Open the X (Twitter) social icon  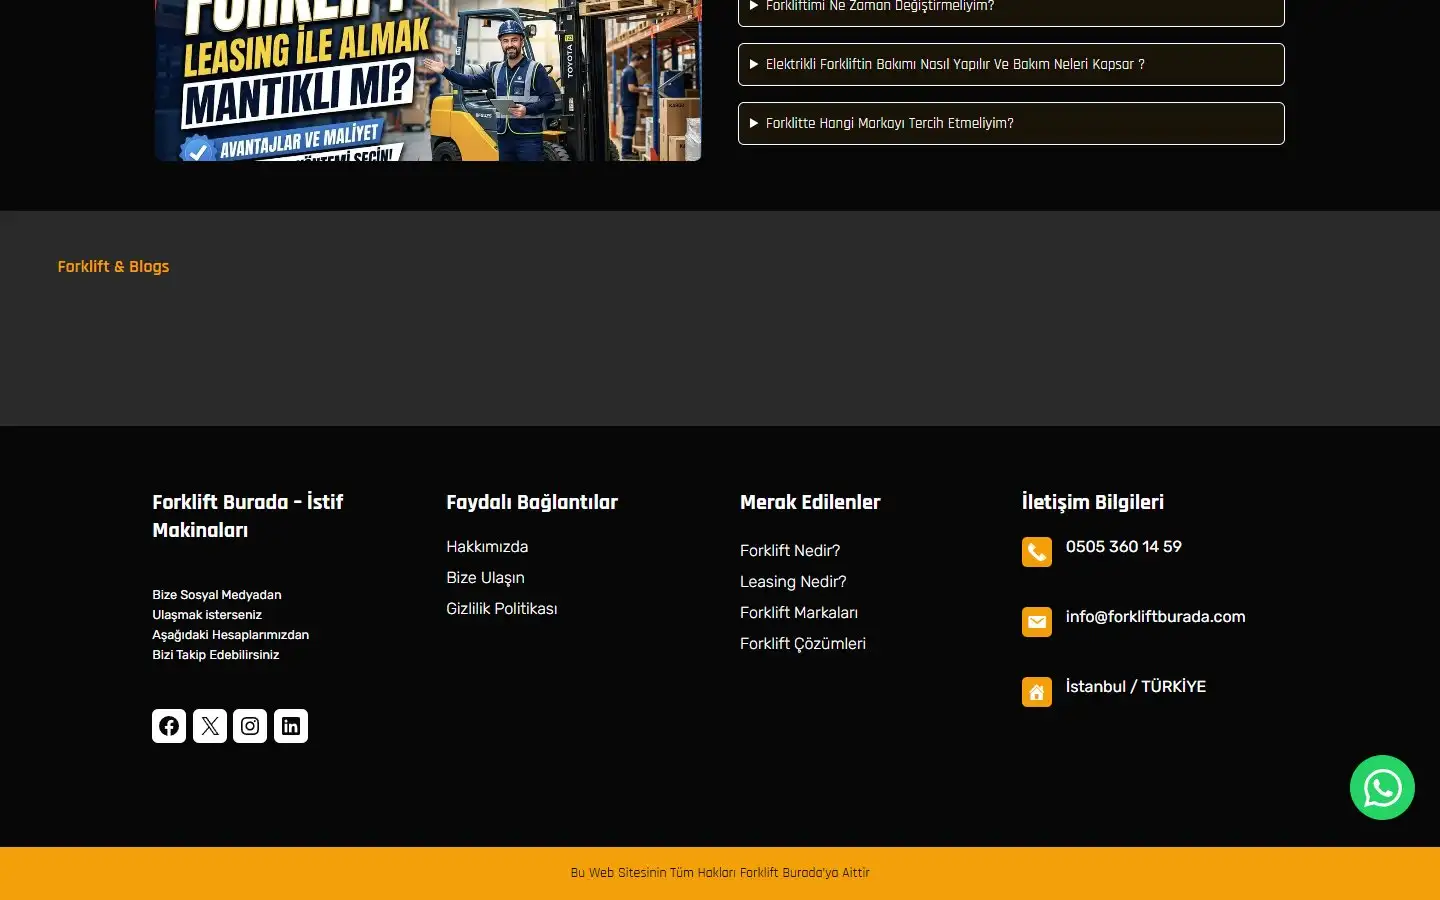(x=210, y=726)
